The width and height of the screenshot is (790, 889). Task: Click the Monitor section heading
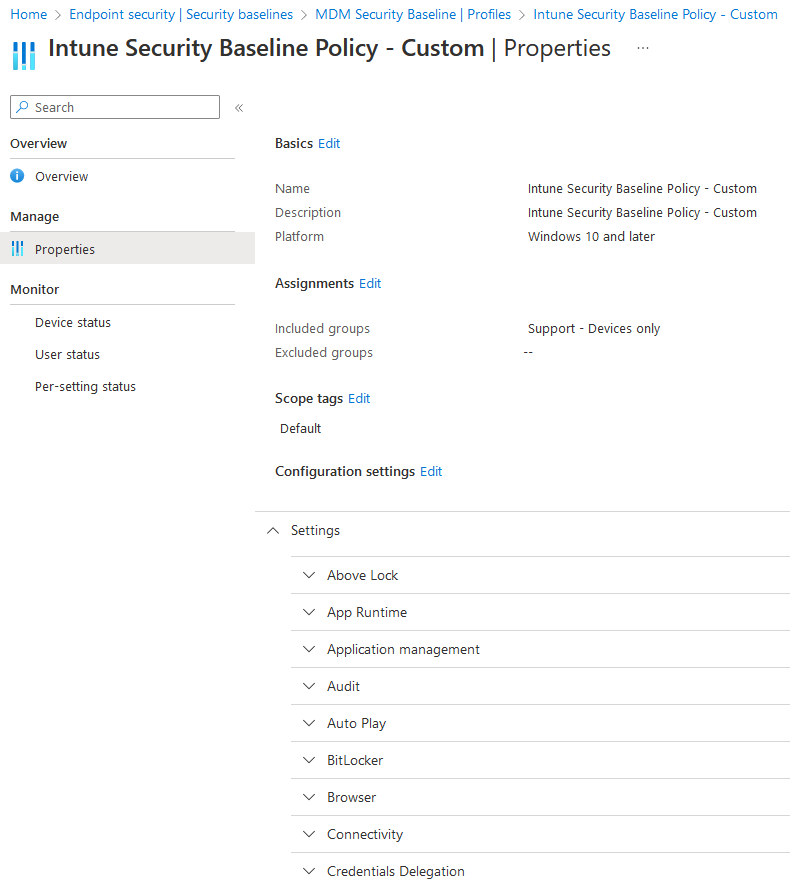[x=35, y=290]
